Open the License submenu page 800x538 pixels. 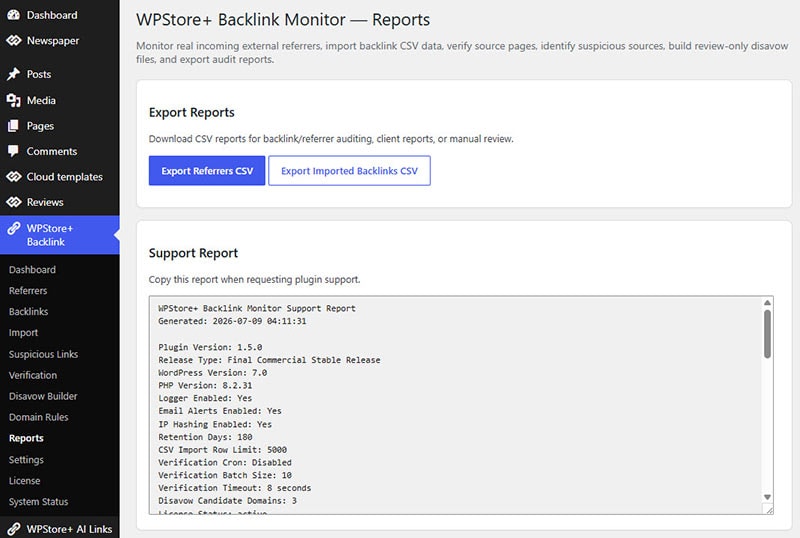[x=24, y=480]
